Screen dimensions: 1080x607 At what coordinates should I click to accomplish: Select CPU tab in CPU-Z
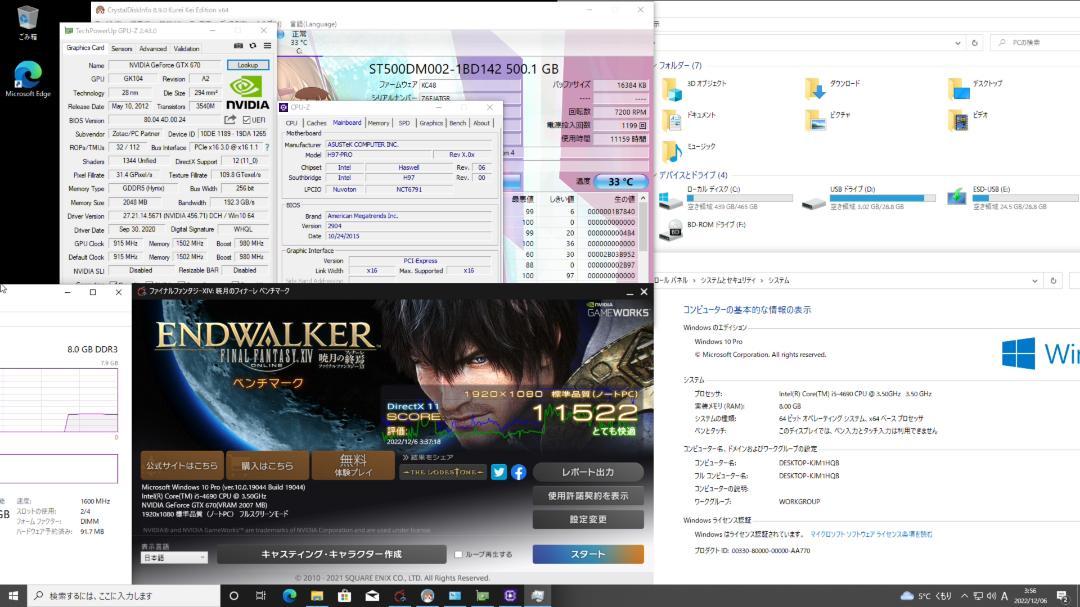pos(291,123)
